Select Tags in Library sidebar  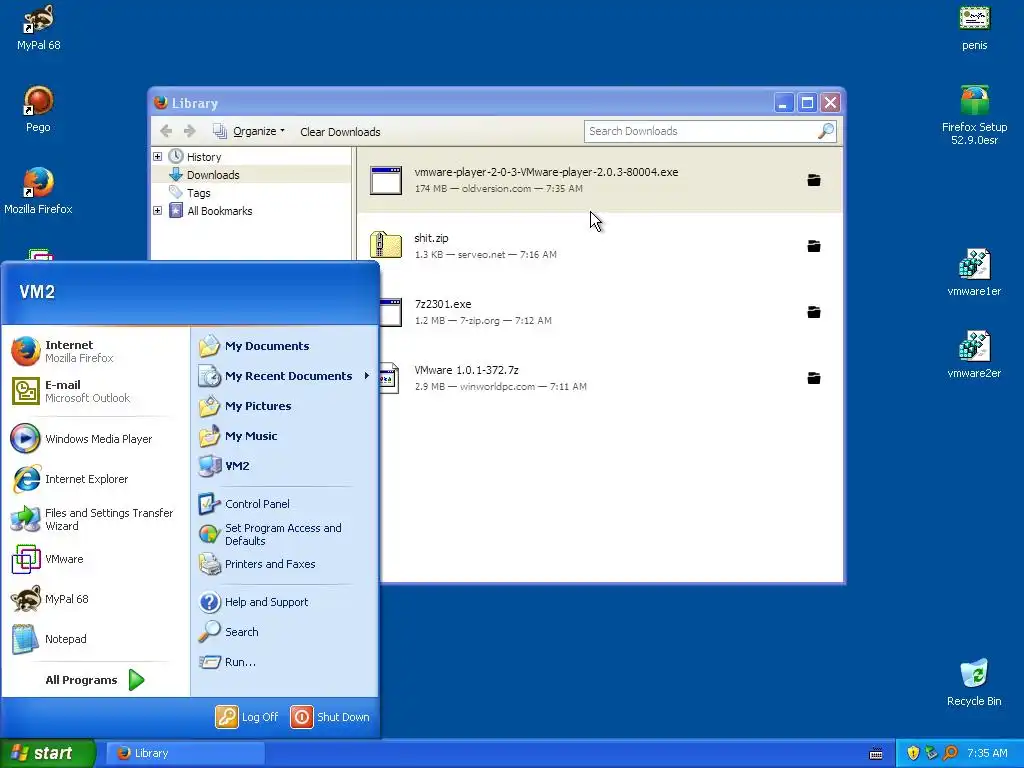coord(199,193)
